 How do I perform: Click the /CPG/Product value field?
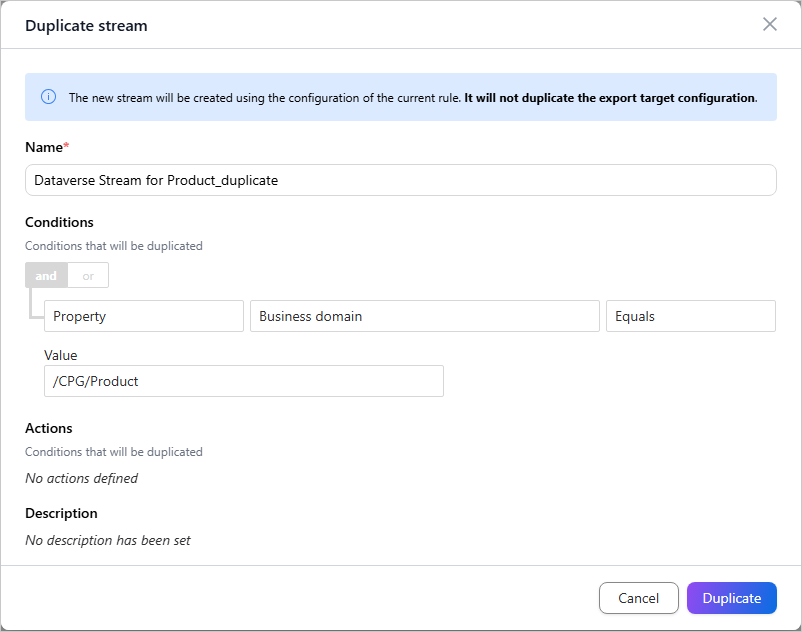pos(243,381)
